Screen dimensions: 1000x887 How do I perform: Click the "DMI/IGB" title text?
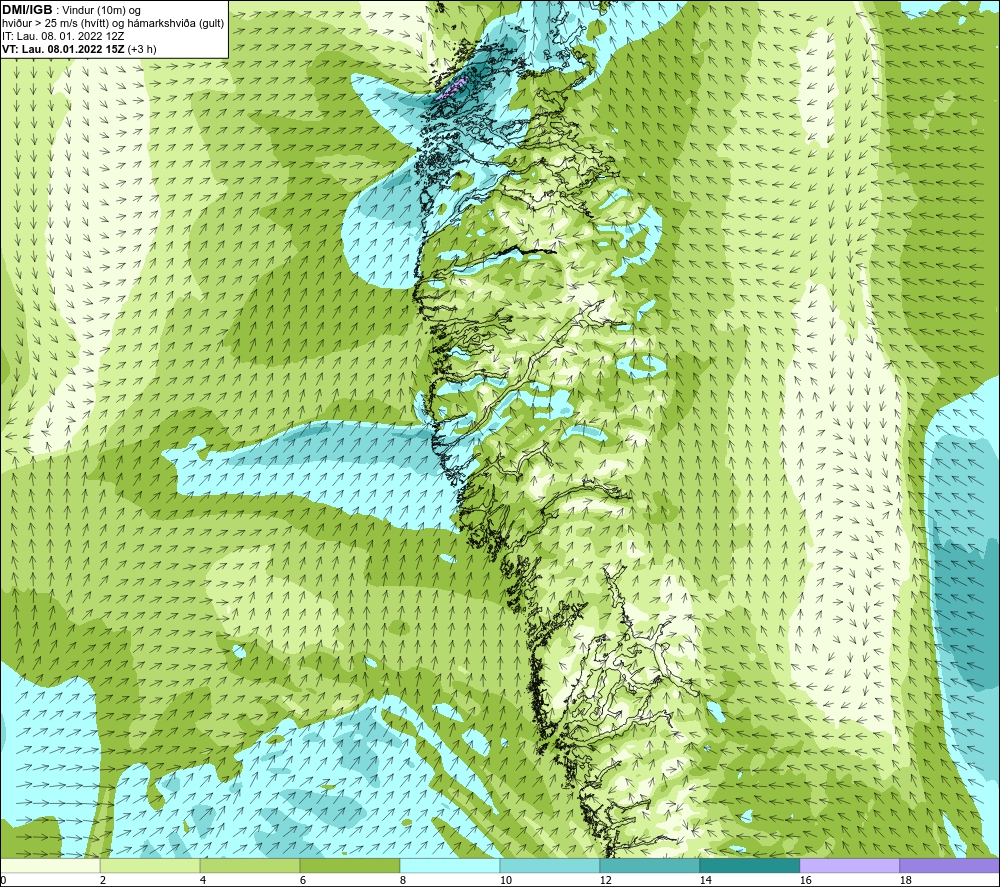(x=27, y=10)
